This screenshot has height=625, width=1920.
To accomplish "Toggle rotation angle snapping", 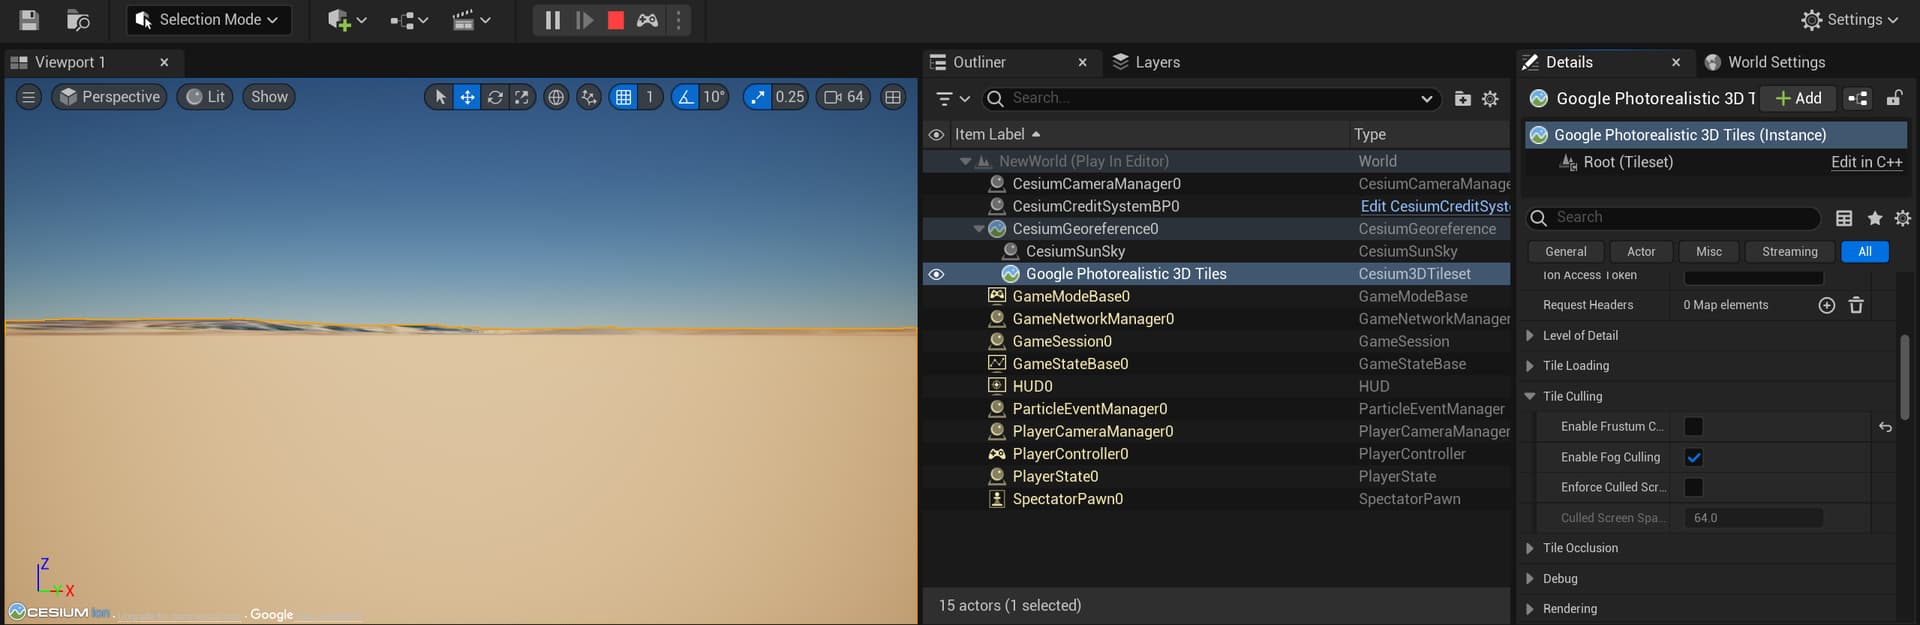I will tap(685, 97).
